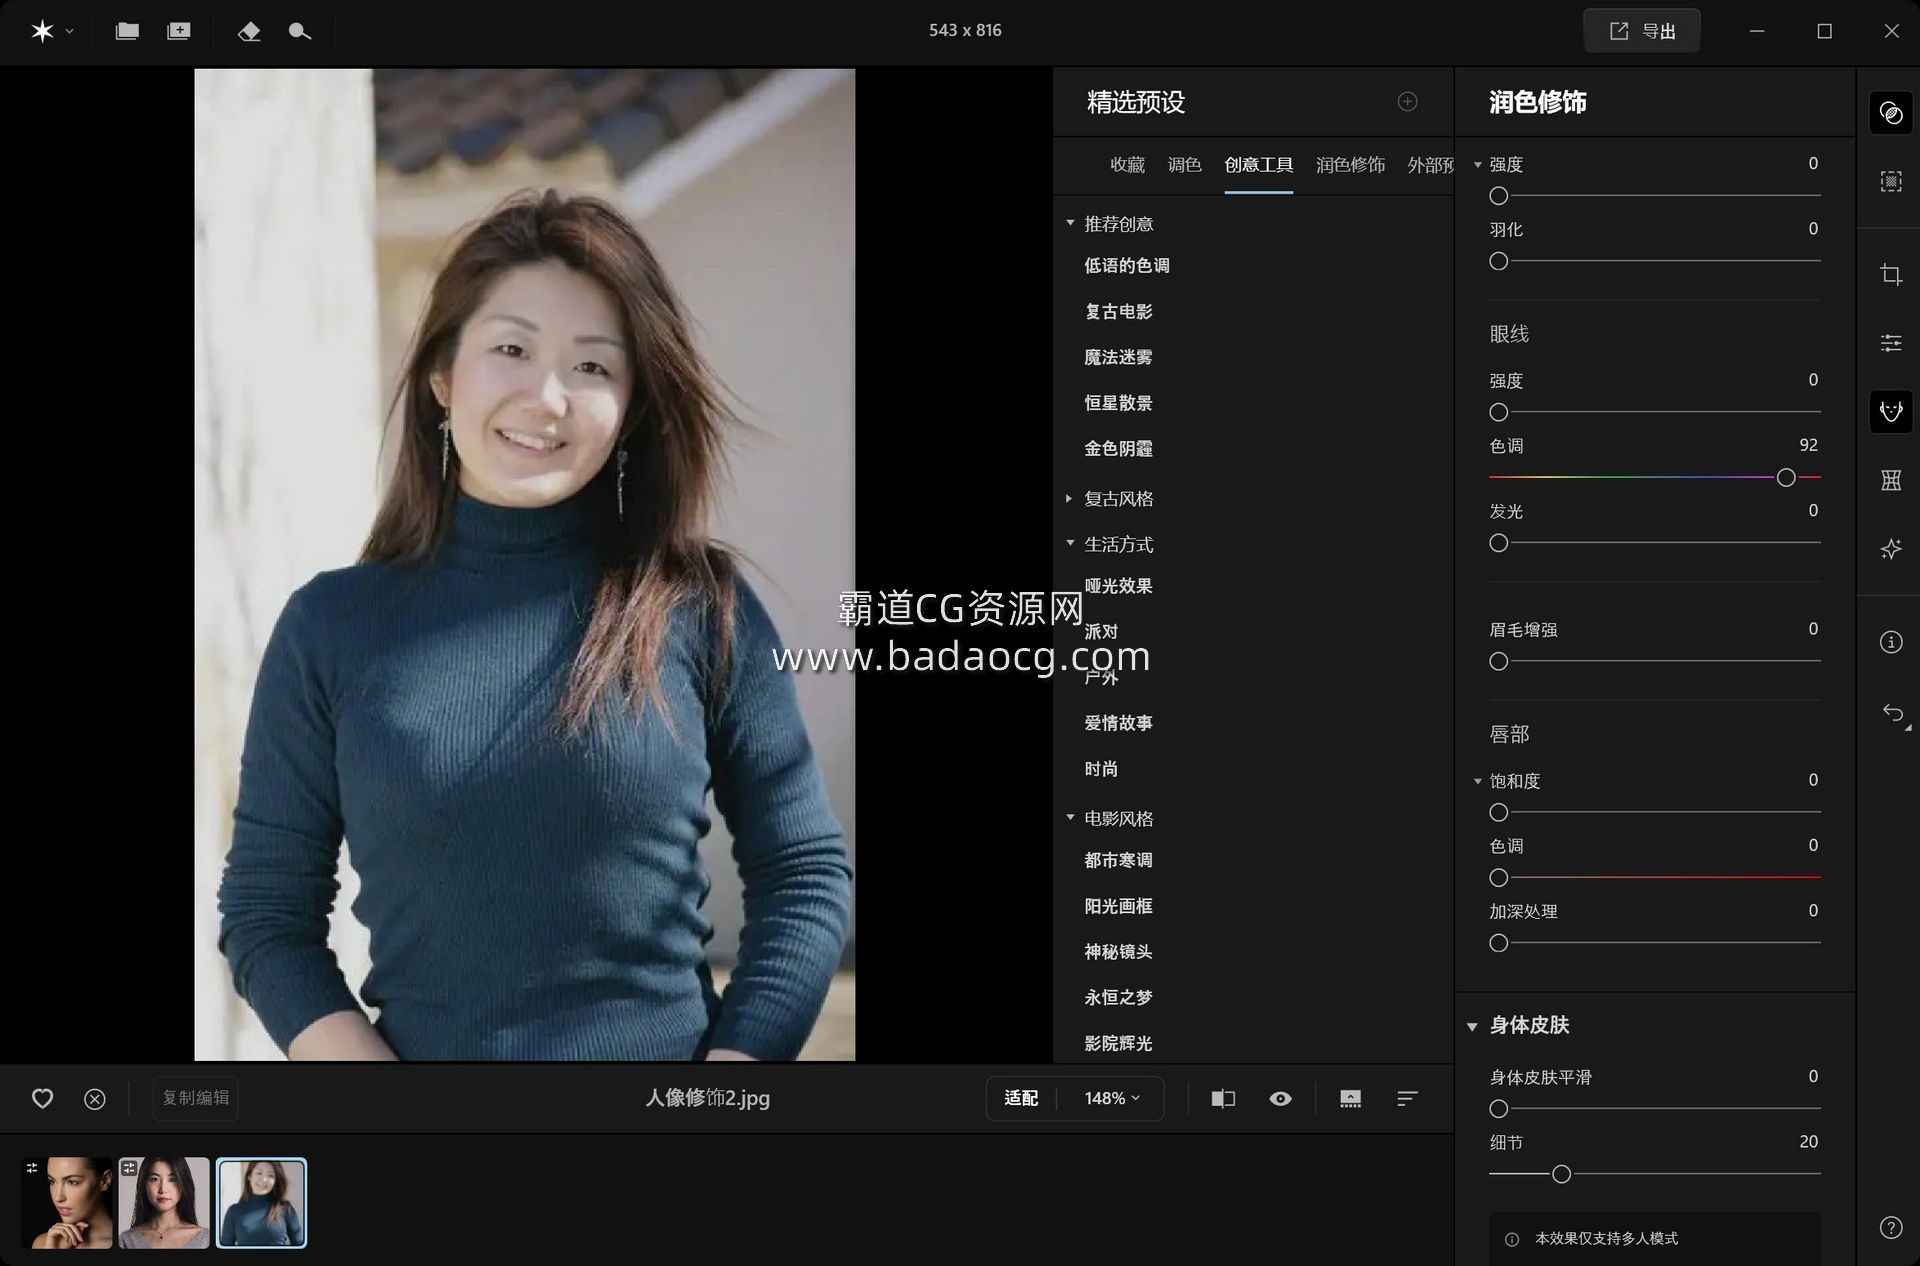
Task: Apply the 金色阴霾 preset
Action: pyautogui.click(x=1118, y=449)
